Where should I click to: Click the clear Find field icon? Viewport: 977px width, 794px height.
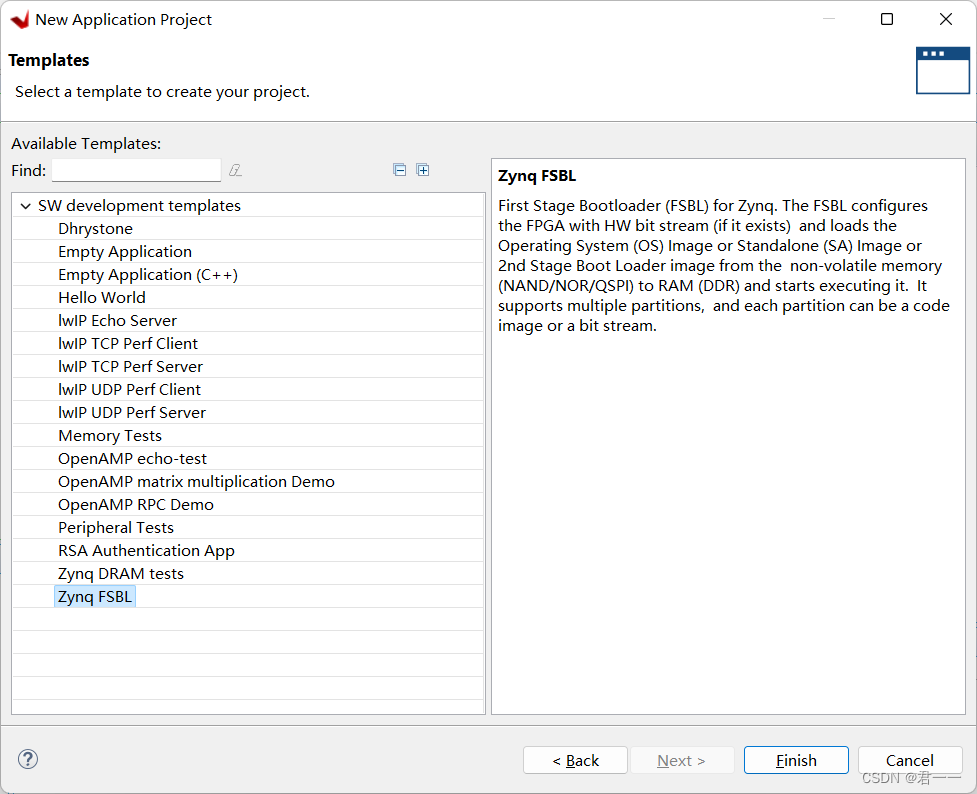(x=235, y=170)
